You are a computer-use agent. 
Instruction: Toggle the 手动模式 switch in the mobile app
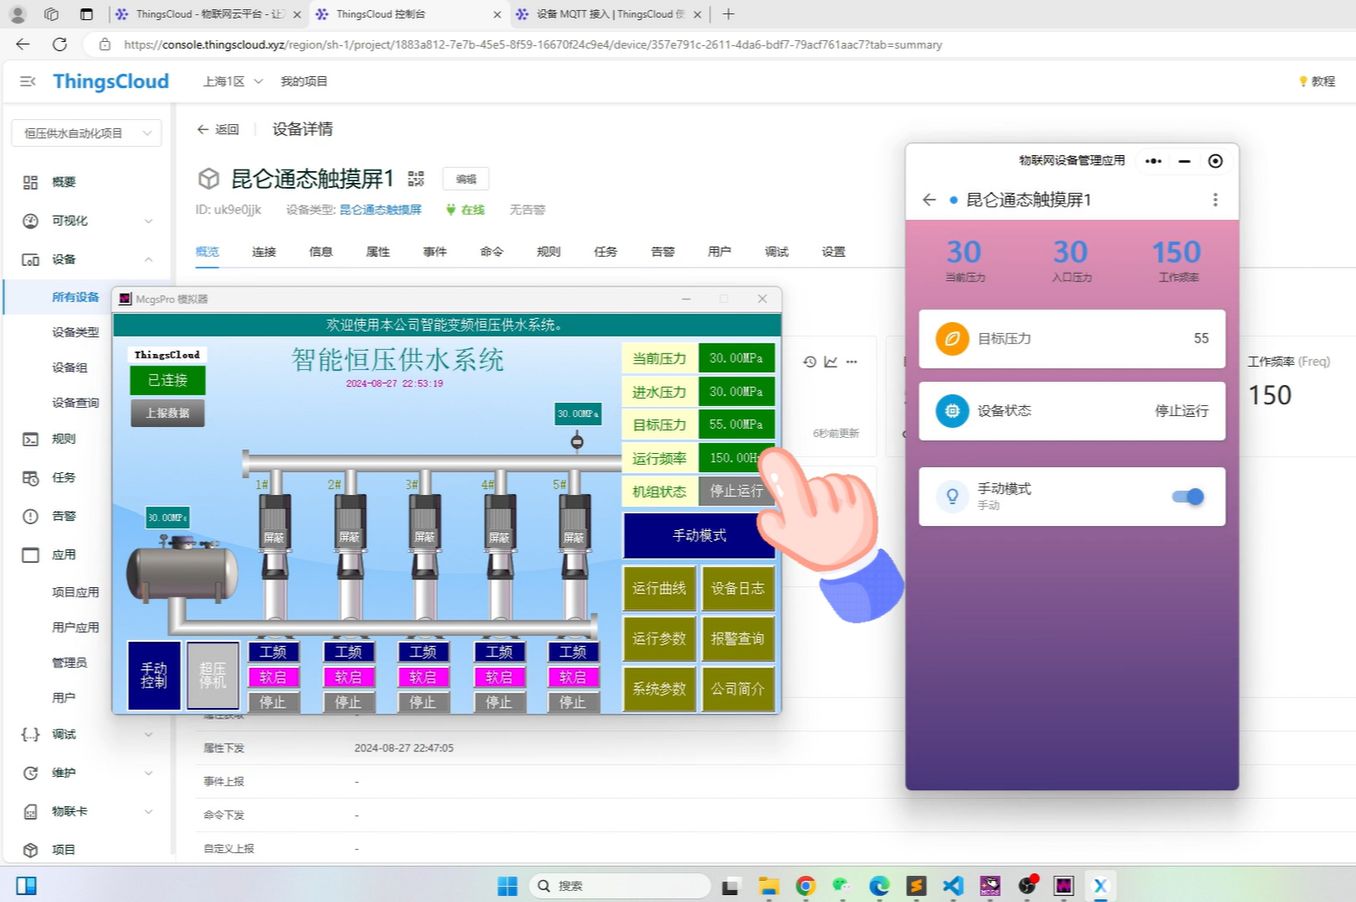click(1187, 497)
